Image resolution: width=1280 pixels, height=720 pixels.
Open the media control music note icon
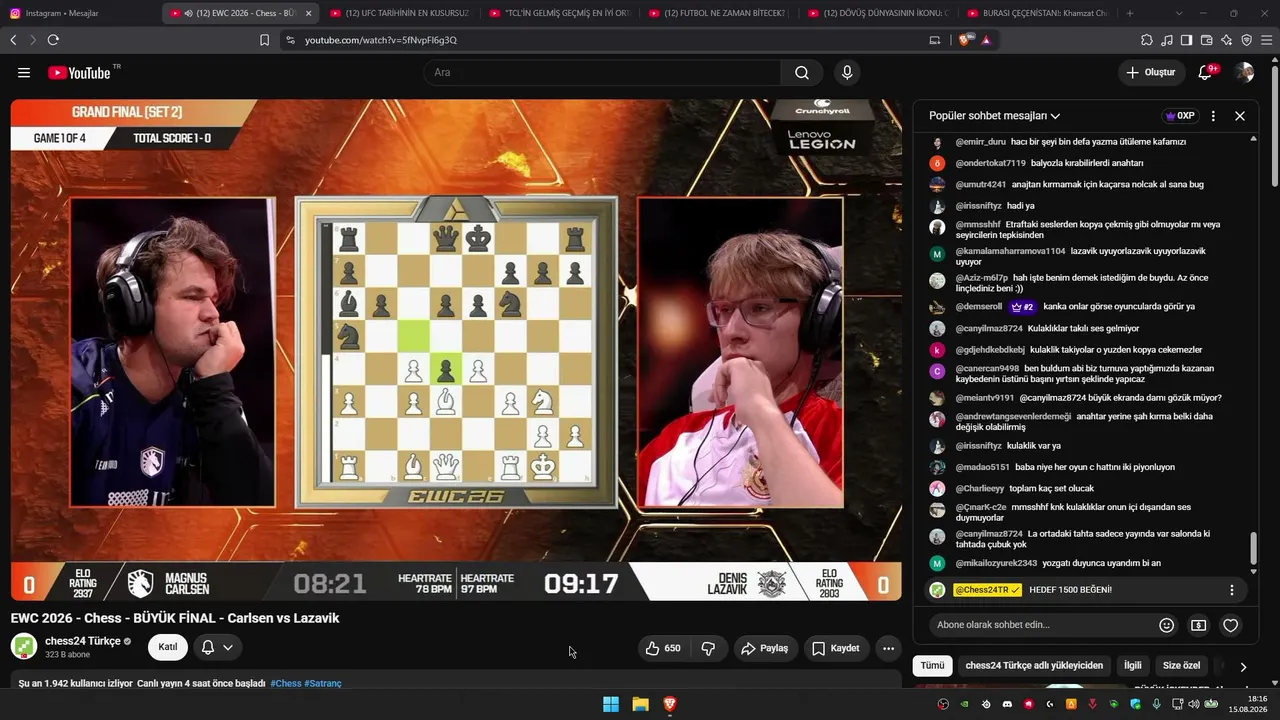click(1167, 40)
